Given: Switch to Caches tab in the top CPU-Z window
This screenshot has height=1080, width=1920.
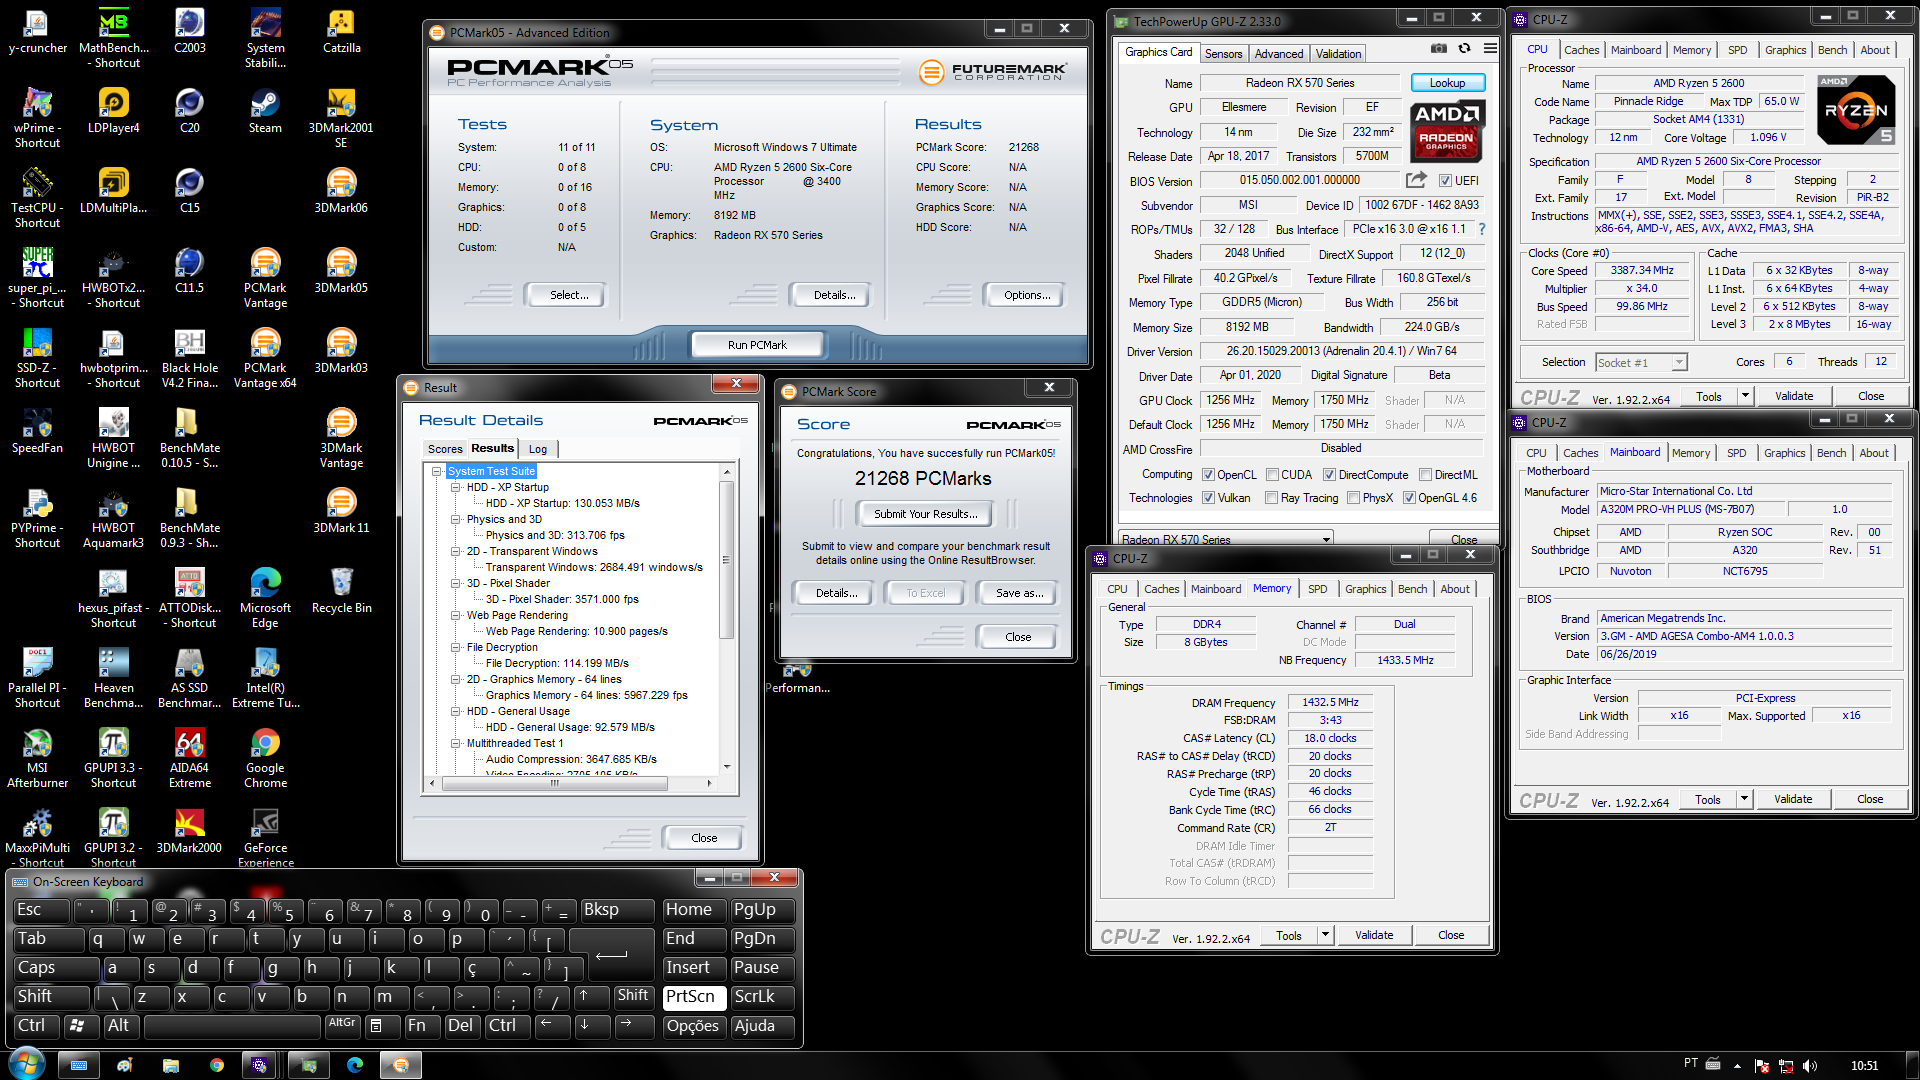Looking at the screenshot, I should point(1581,50).
